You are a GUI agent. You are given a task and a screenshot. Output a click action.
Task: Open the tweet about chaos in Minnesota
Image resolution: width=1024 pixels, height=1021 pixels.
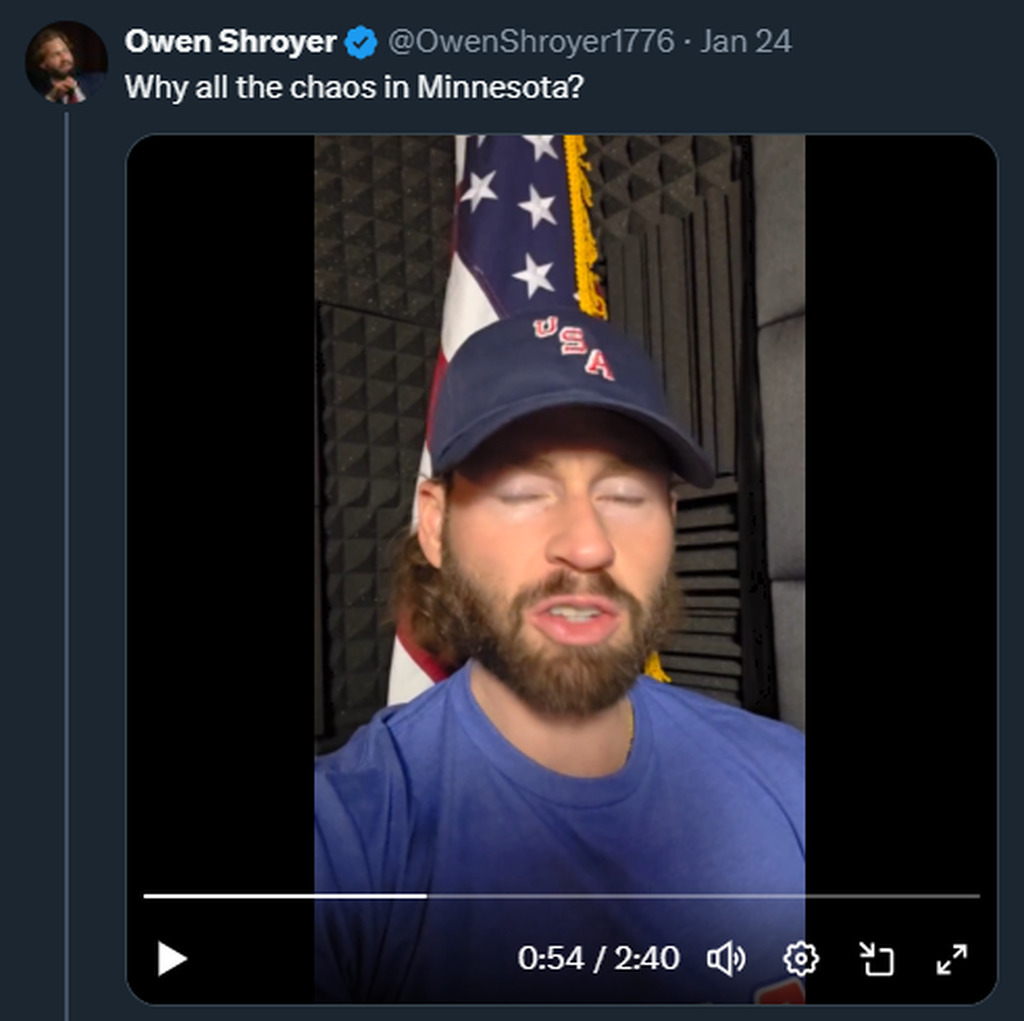pos(354,87)
